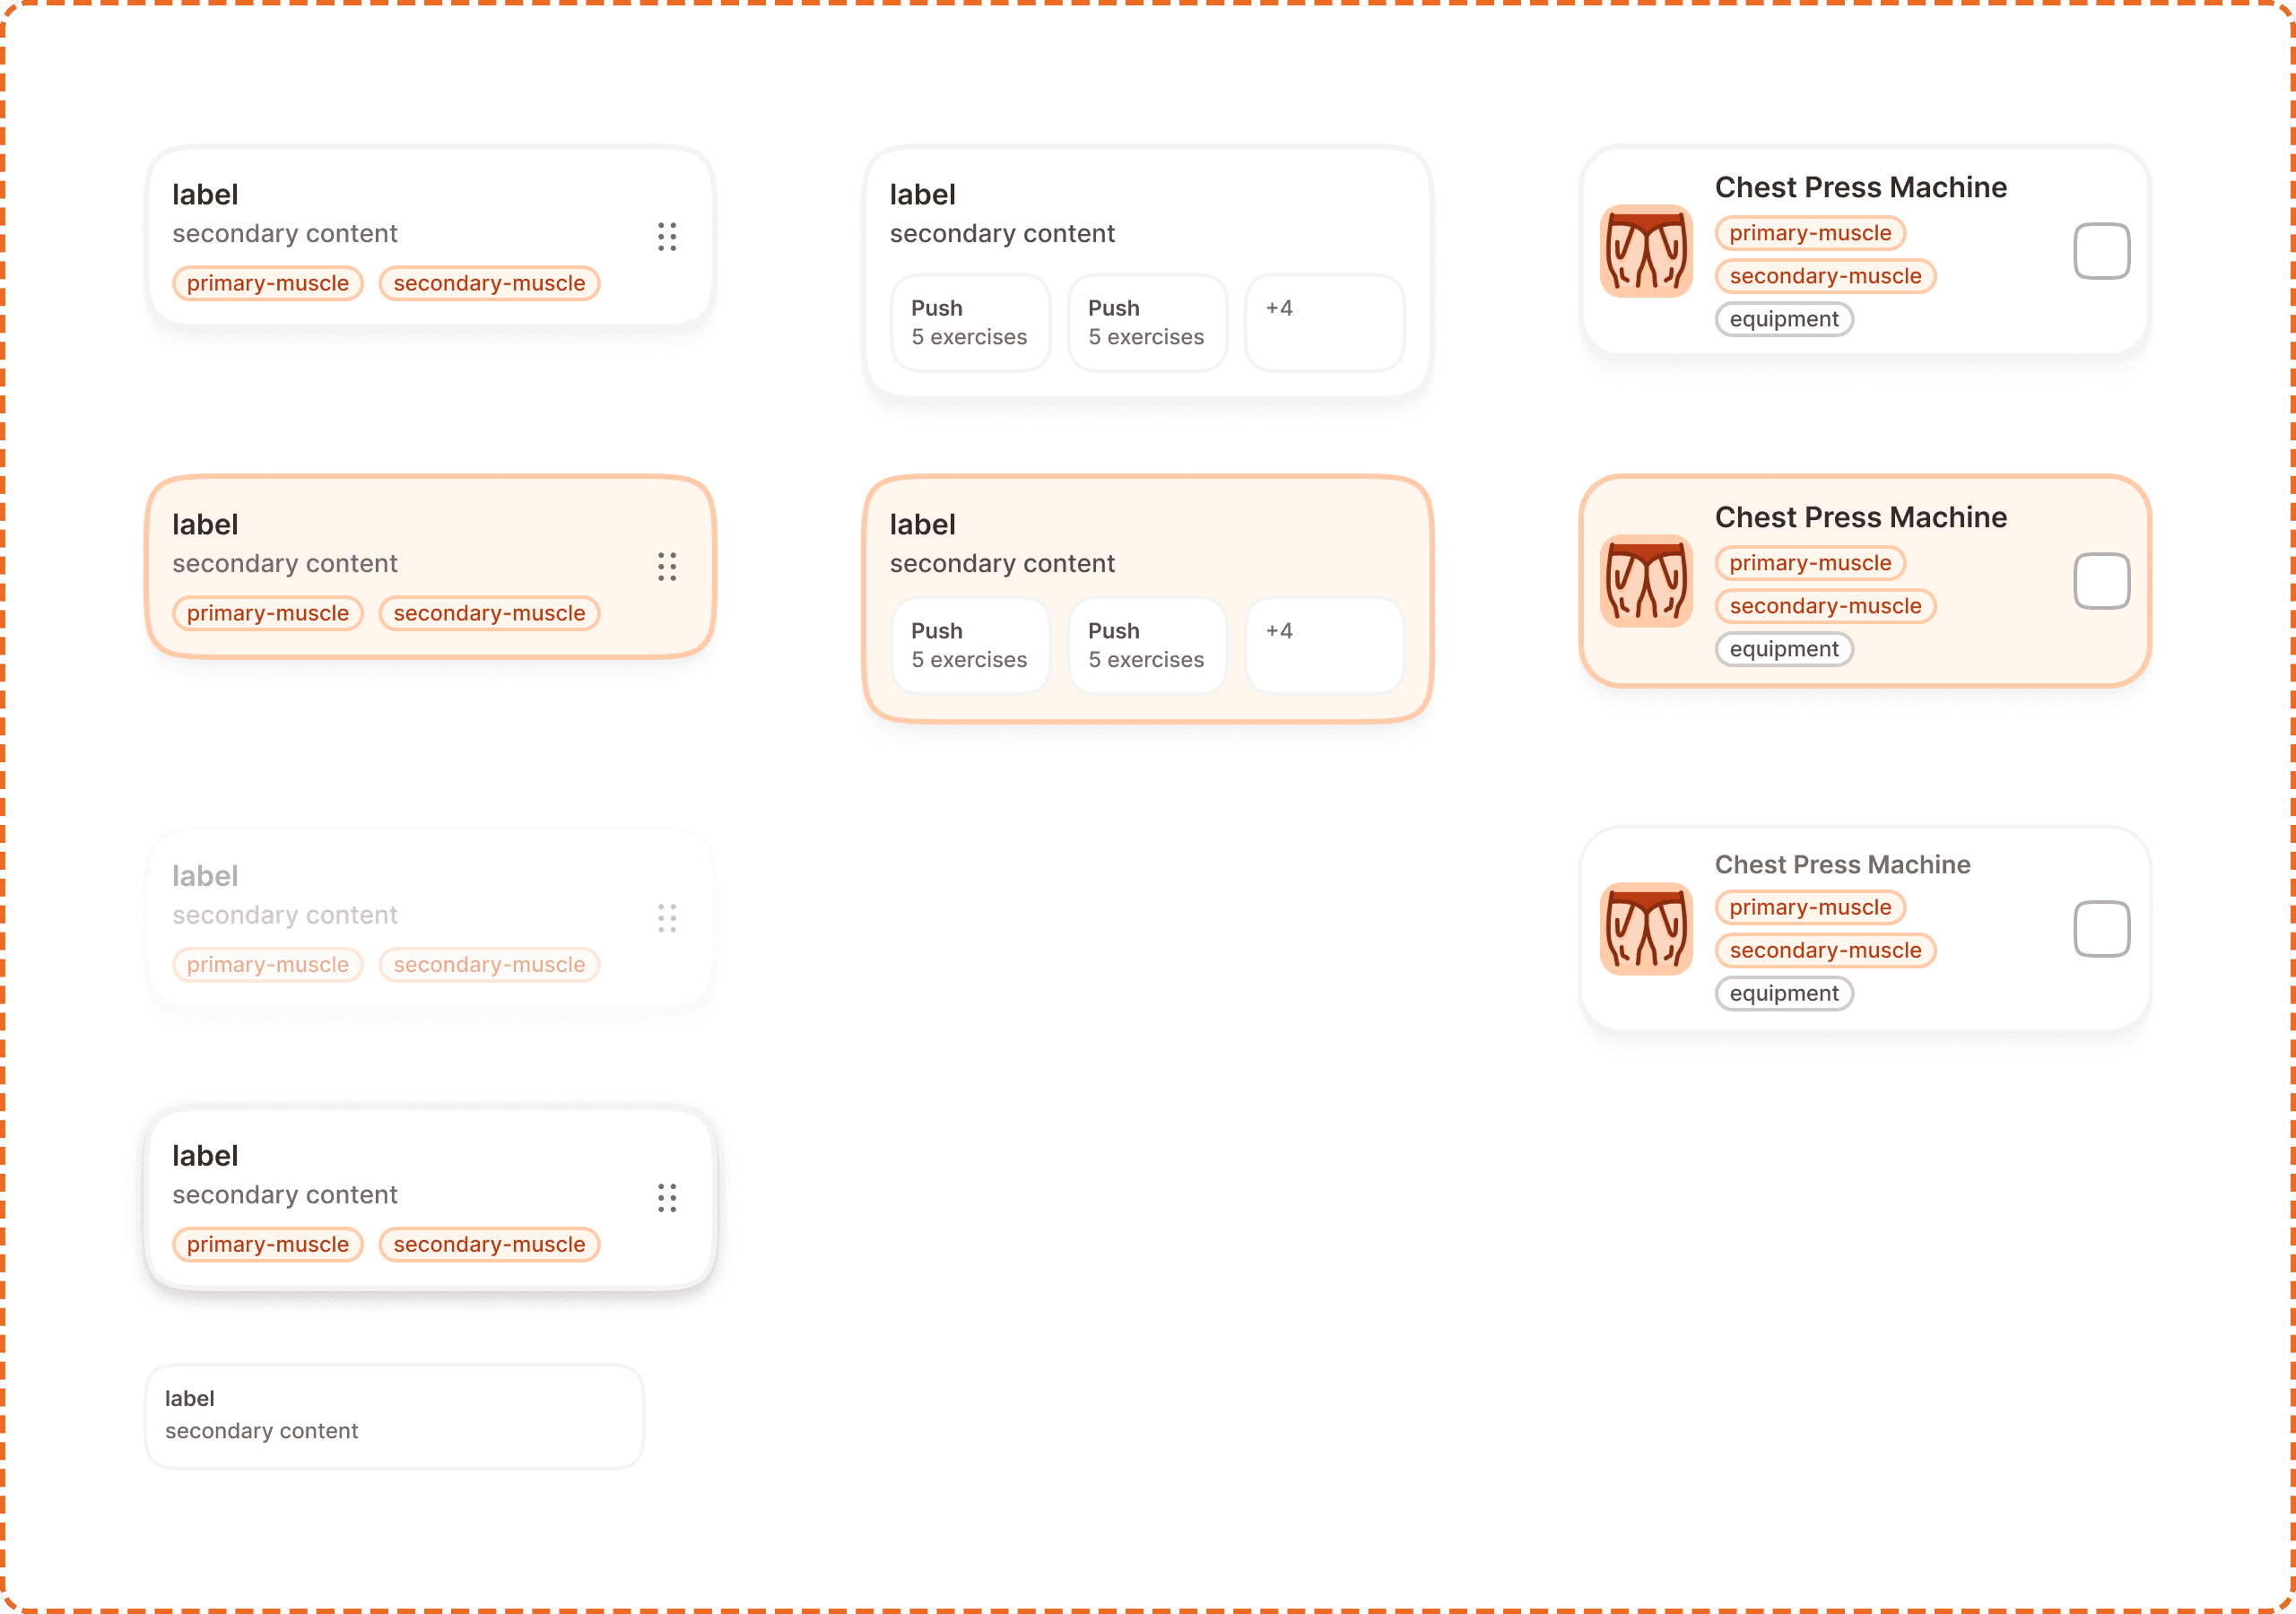Click muscle icon in highlighted Chest Press card
The width and height of the screenshot is (2296, 1614).
point(1646,581)
